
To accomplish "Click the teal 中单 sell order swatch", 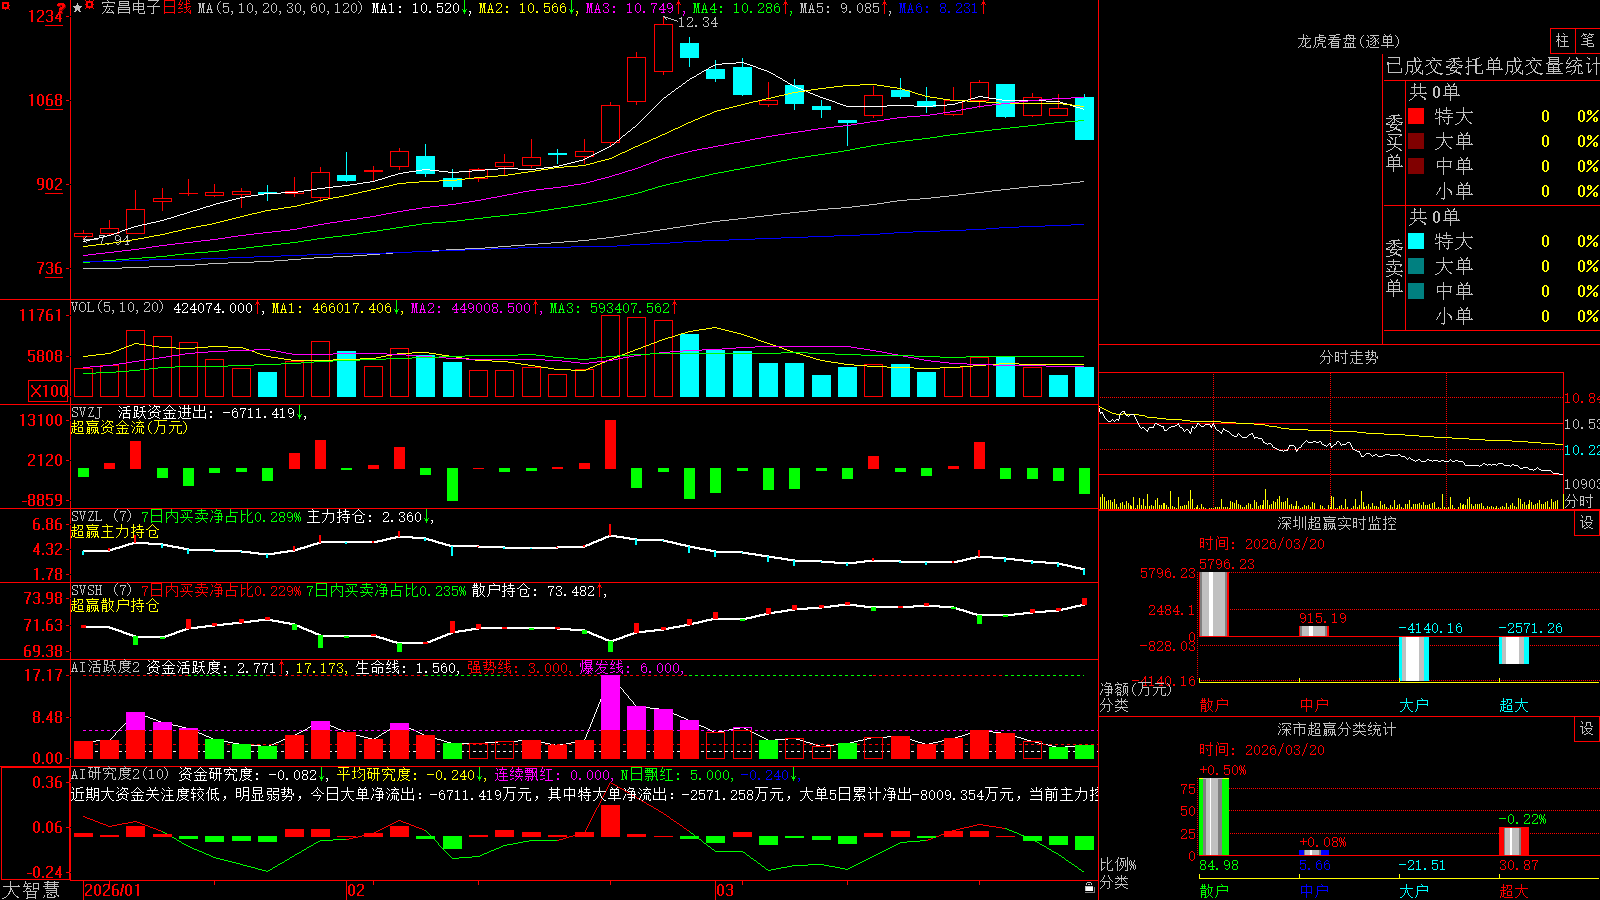I will tap(1416, 291).
